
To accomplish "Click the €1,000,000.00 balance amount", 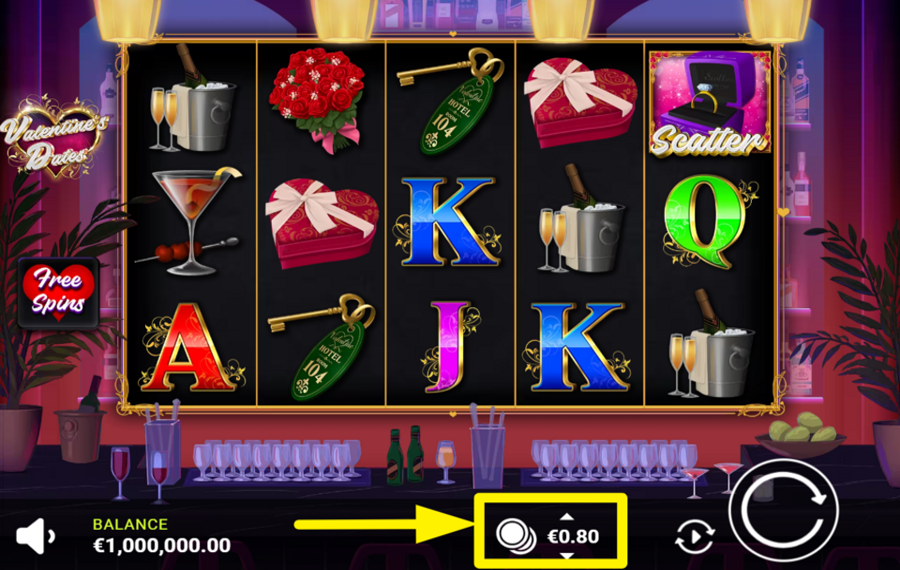I will 162,545.
